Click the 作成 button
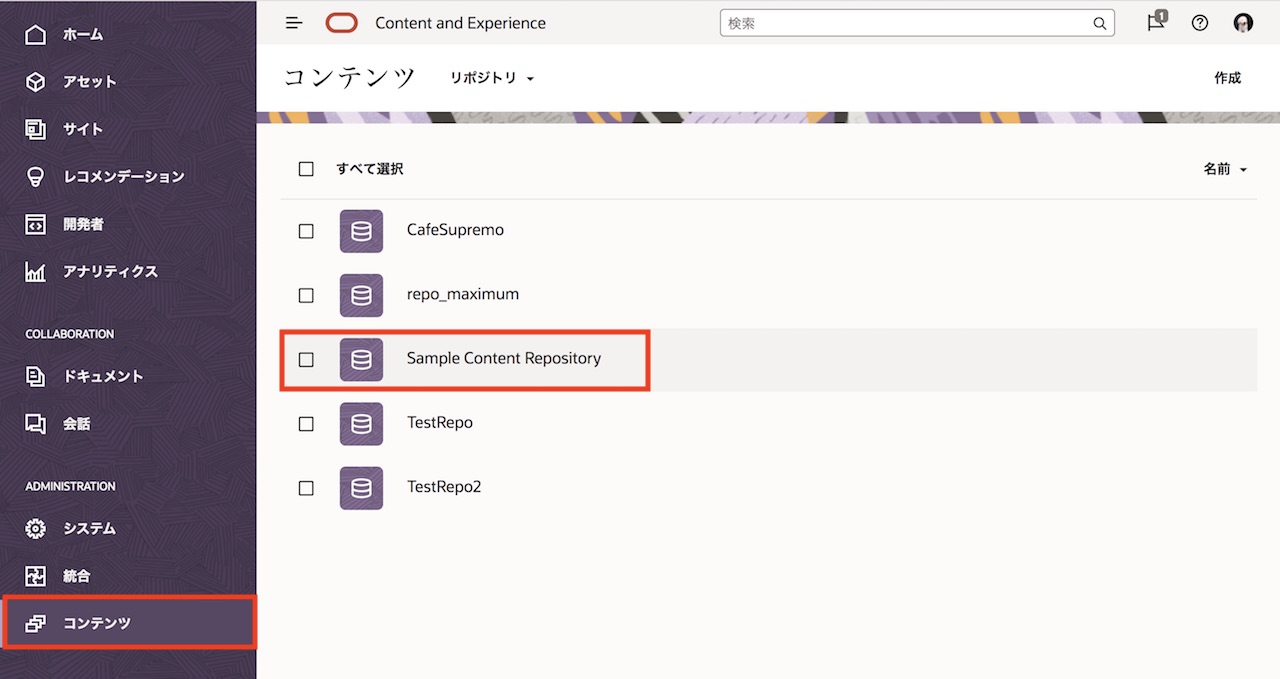 (x=1227, y=78)
